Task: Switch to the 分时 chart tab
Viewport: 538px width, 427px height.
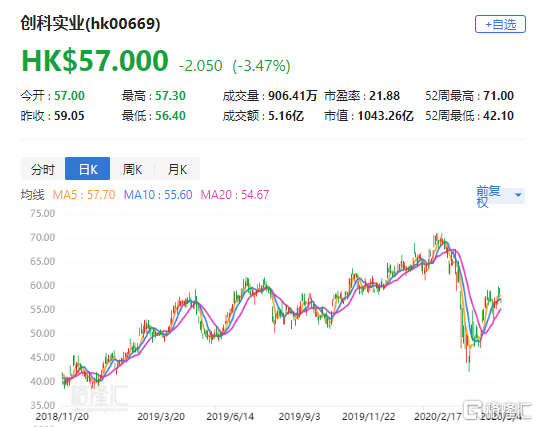Action: pyautogui.click(x=43, y=169)
